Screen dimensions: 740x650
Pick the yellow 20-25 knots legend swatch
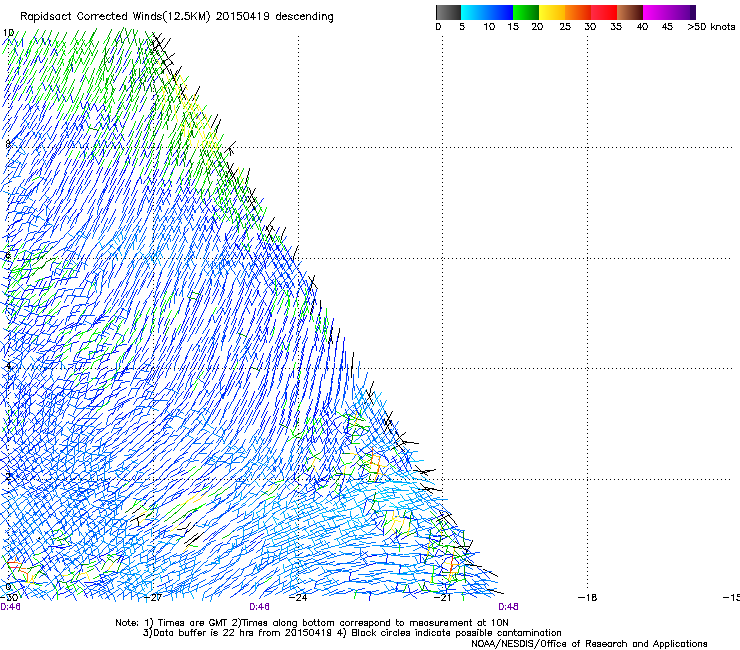(x=552, y=12)
